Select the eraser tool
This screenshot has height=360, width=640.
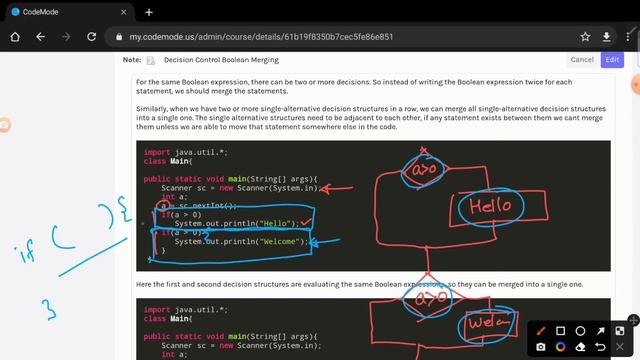580,347
